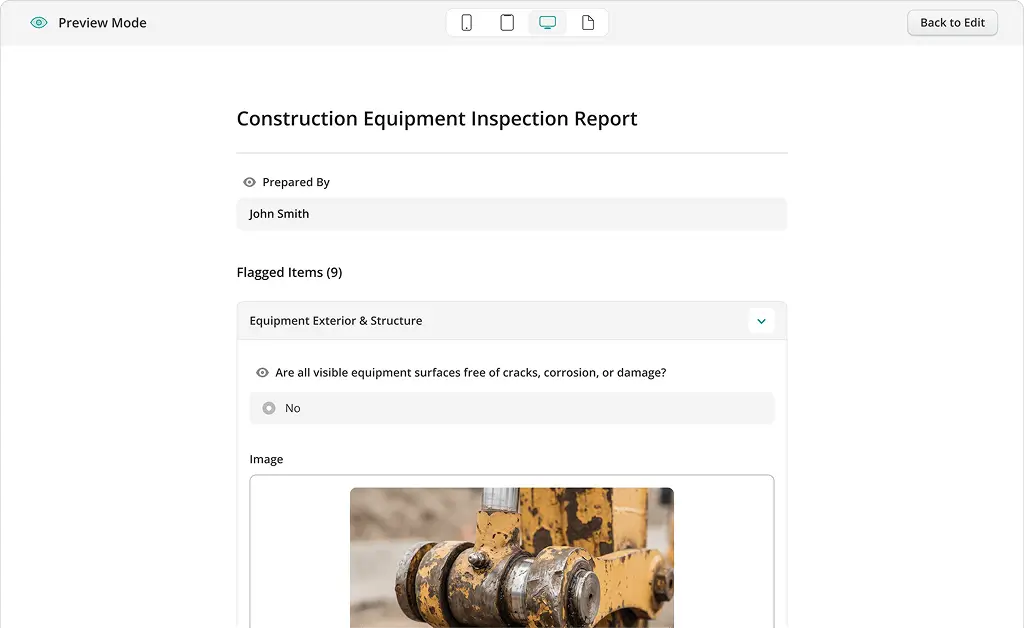Click the Prepared By label
The width and height of the screenshot is (1024, 628).
click(296, 182)
